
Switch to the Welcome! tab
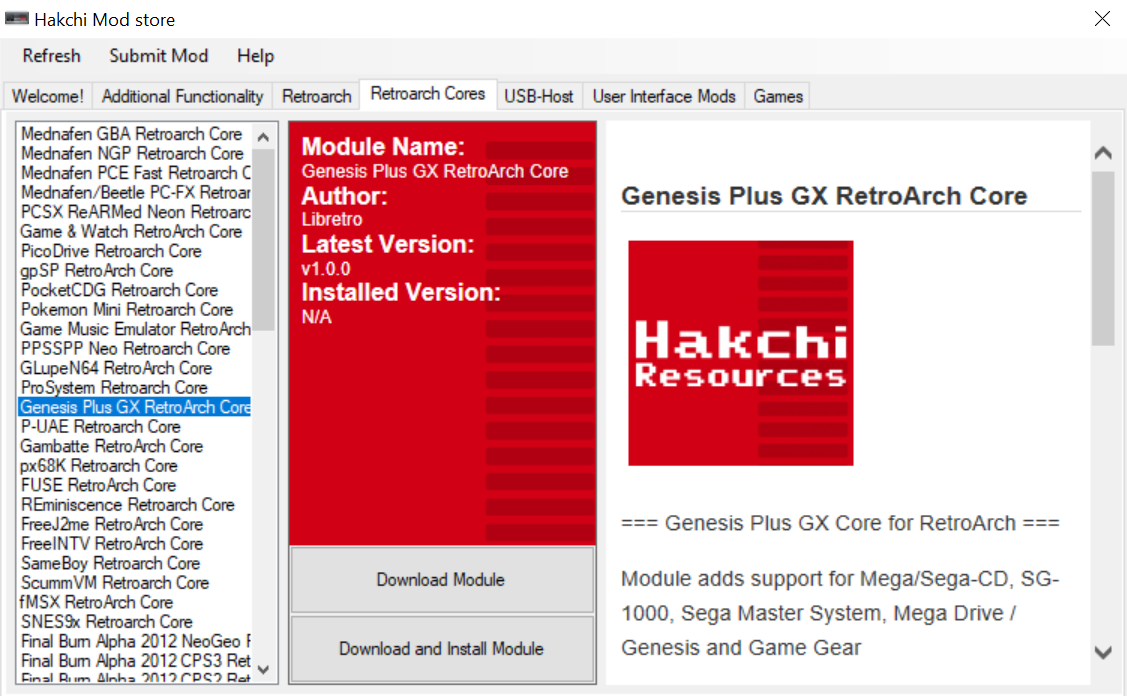(x=47, y=96)
